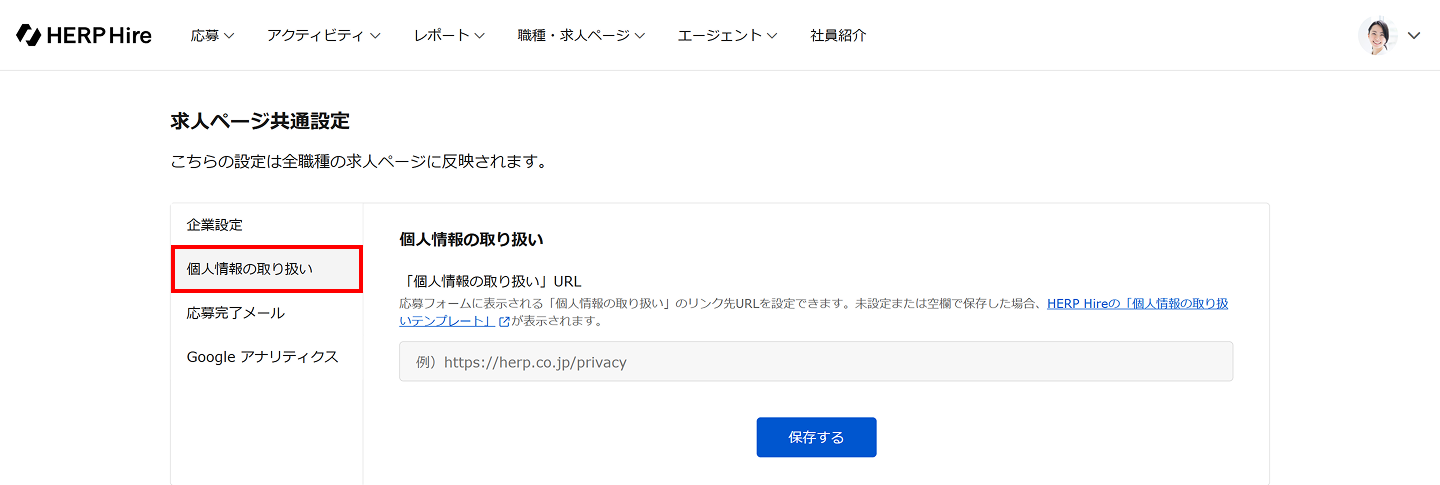Image resolution: width=1440 pixels, height=485 pixels.
Task: Click the 求人ページ共通設定 page heading
Action: 260,121
